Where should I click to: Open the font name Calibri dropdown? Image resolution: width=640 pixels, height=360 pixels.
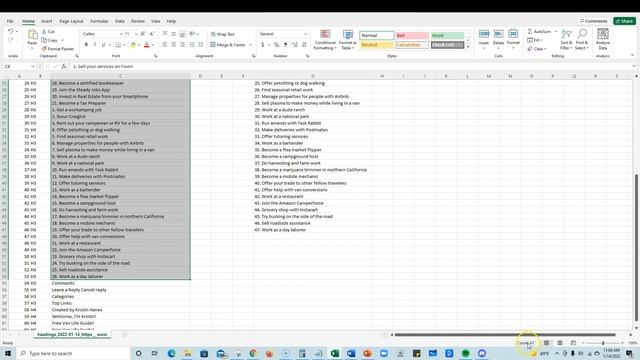121,34
